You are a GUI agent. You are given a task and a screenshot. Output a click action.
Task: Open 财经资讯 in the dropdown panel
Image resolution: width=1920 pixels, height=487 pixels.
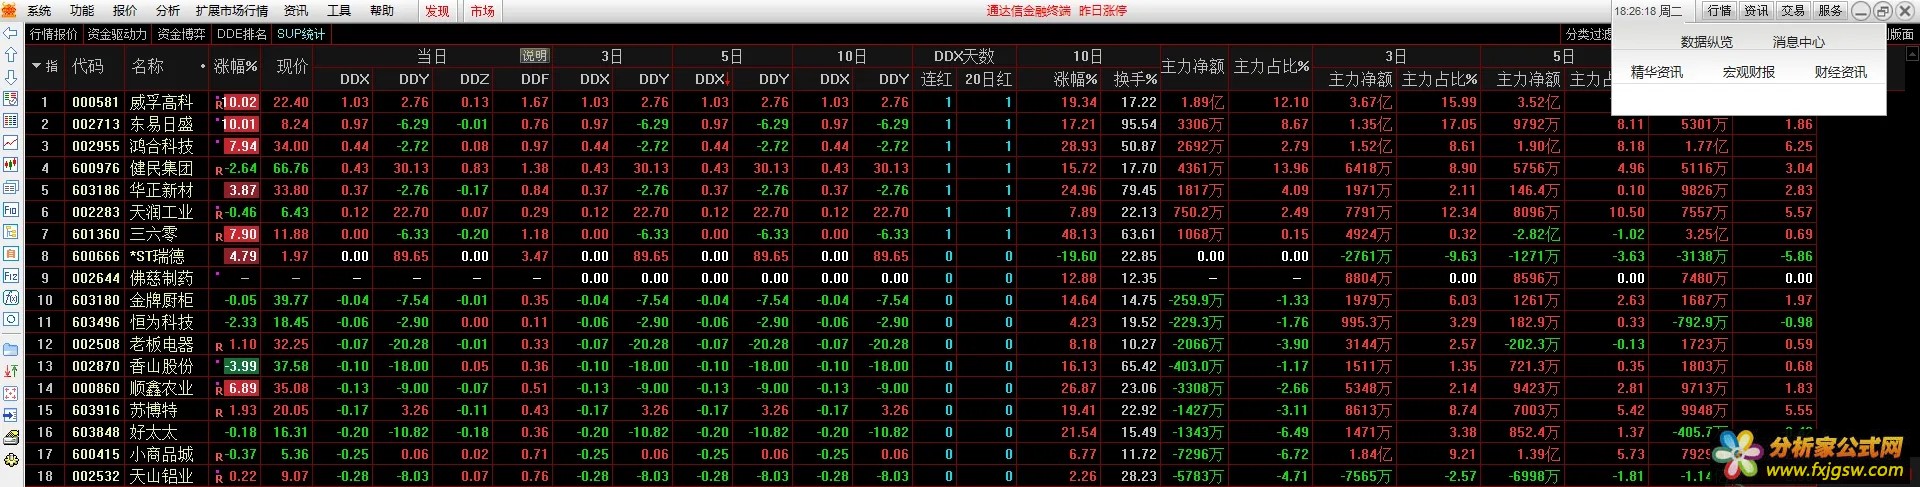1841,72
